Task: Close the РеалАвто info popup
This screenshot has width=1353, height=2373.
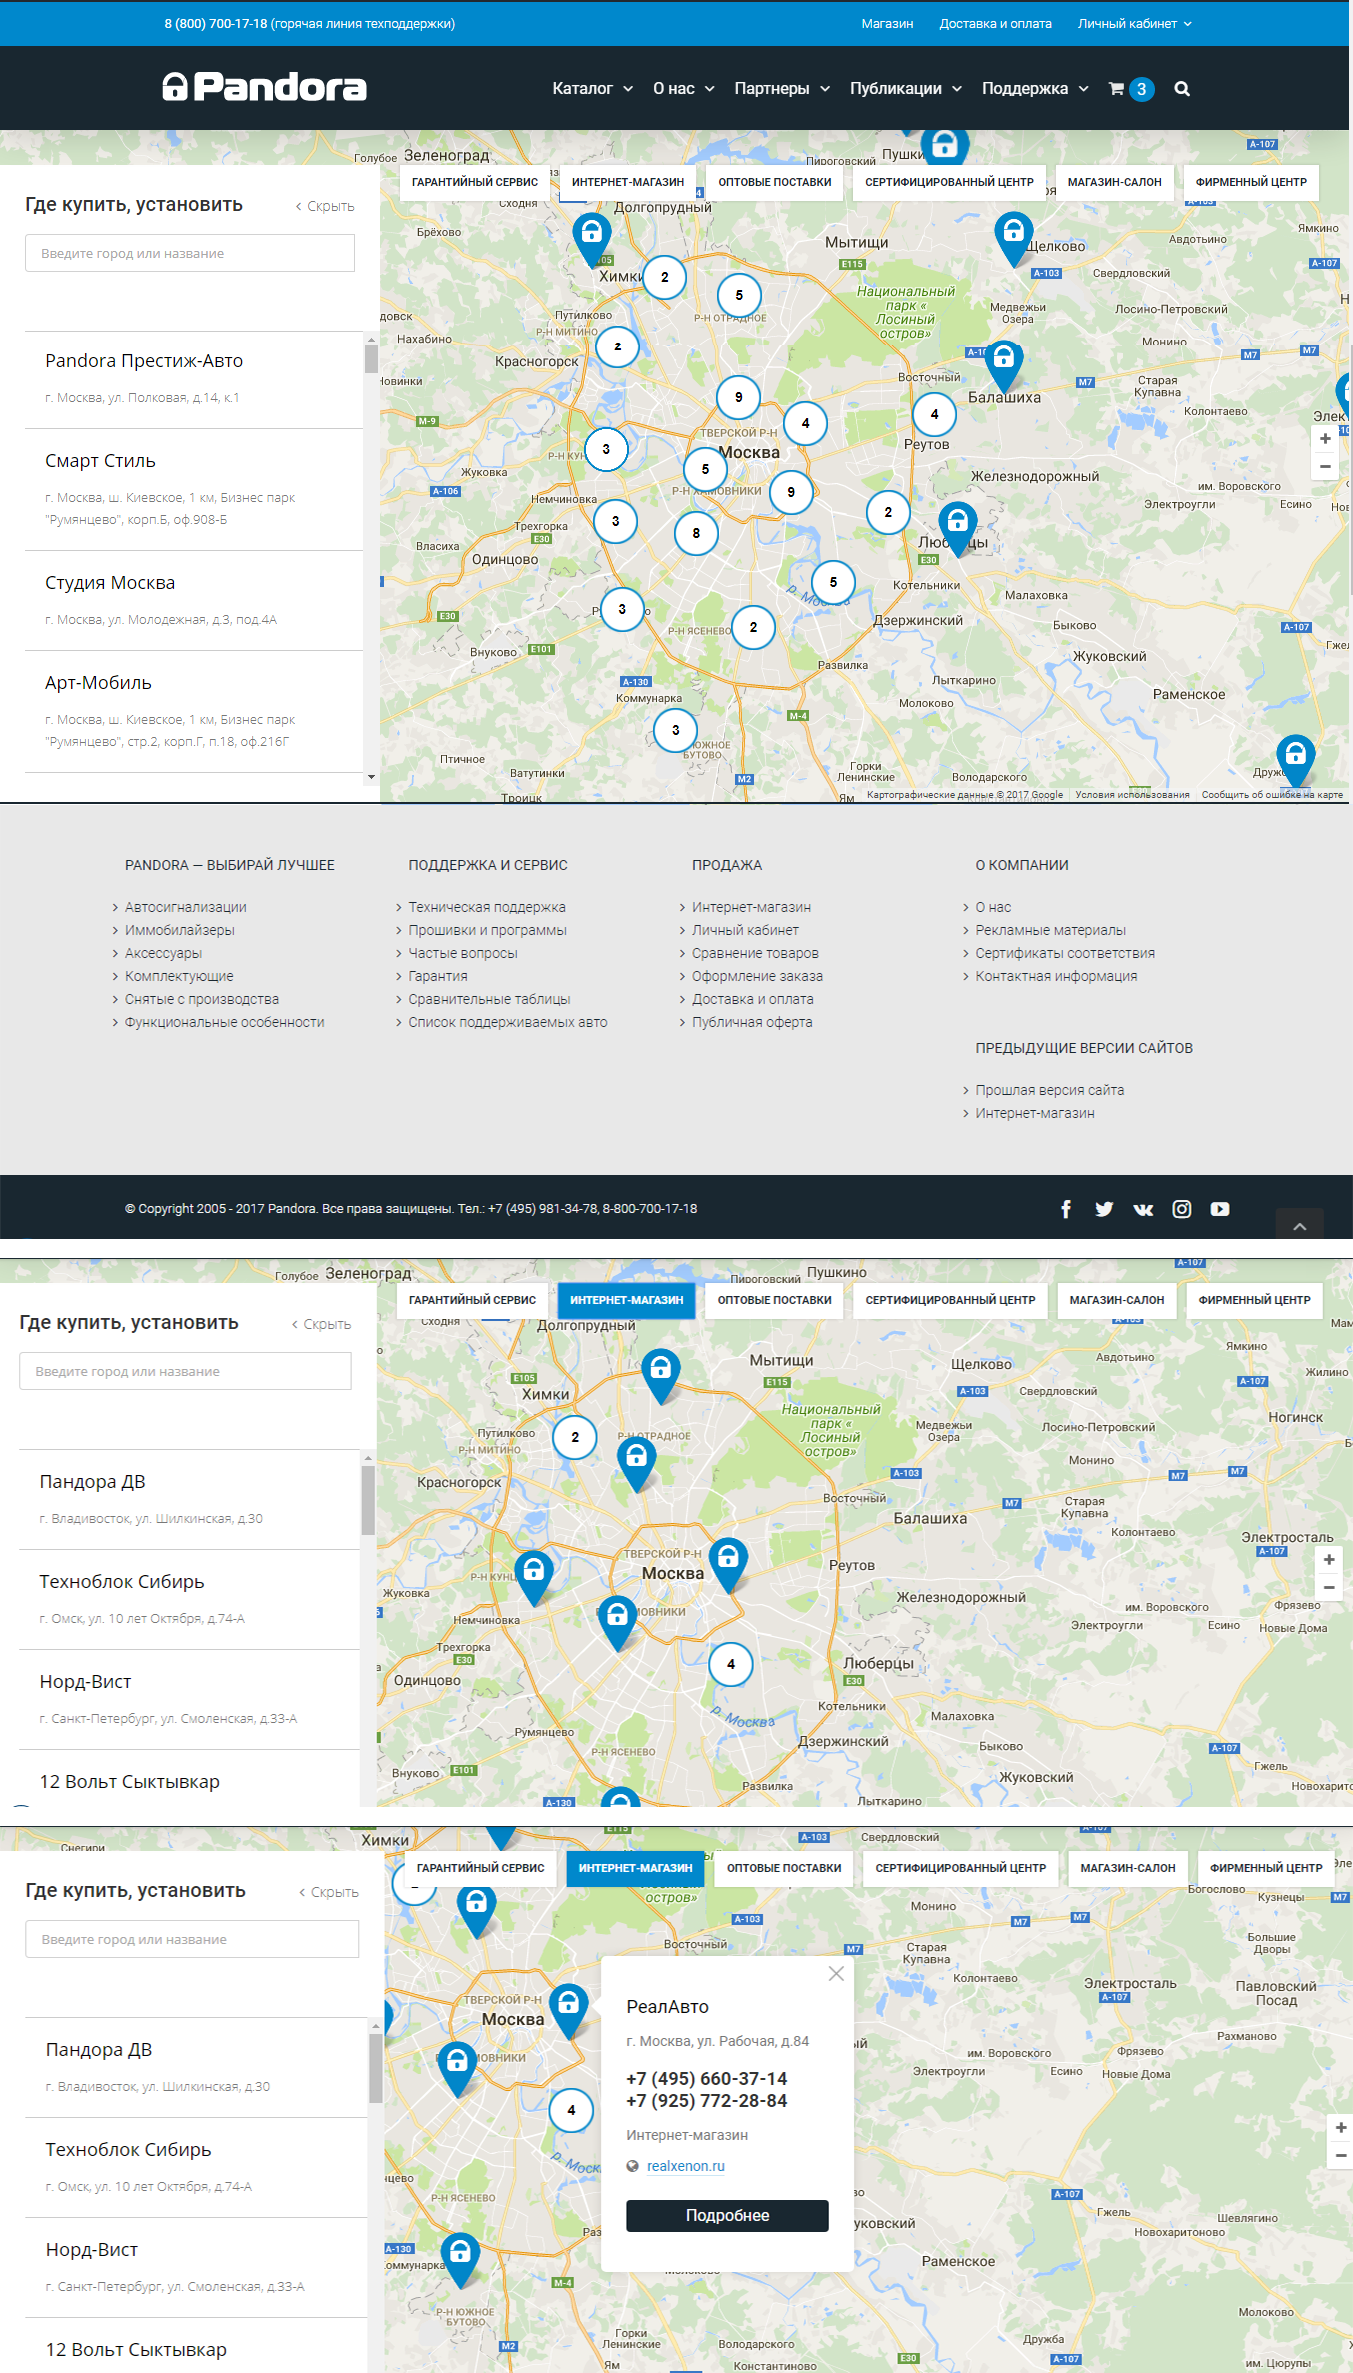Action: click(x=836, y=1974)
